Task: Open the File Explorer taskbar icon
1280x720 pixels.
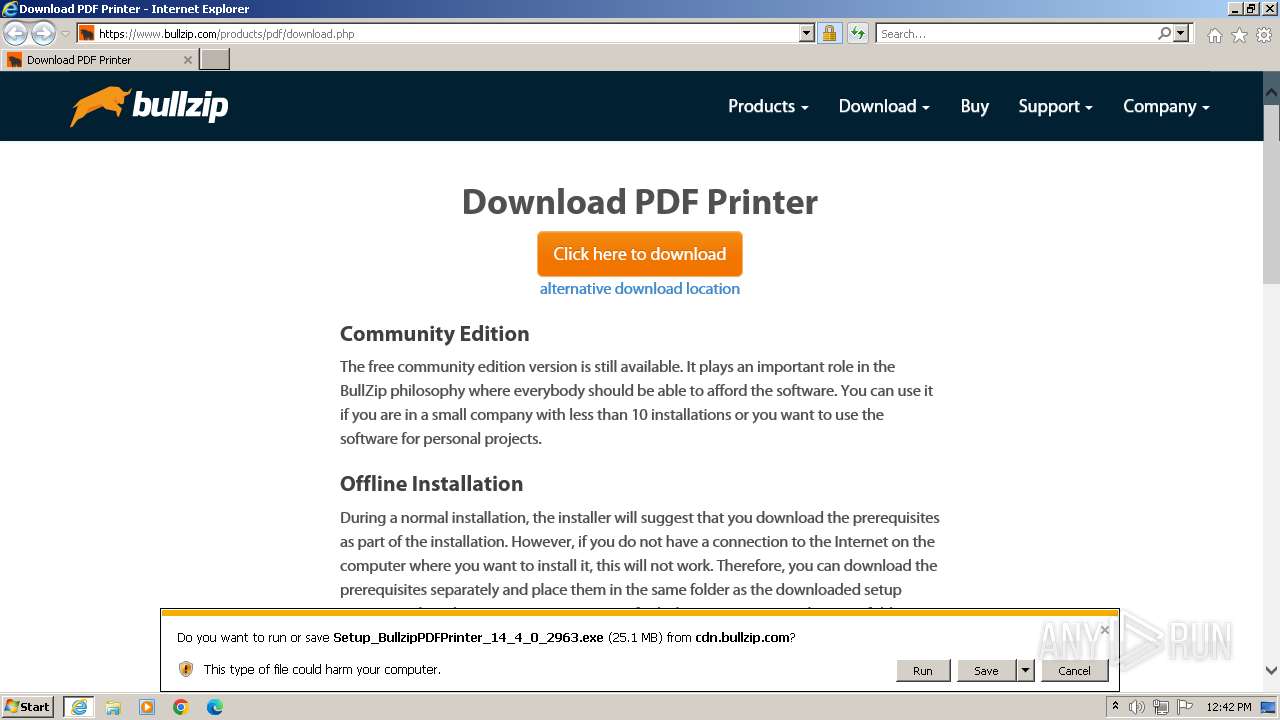Action: pyautogui.click(x=113, y=707)
